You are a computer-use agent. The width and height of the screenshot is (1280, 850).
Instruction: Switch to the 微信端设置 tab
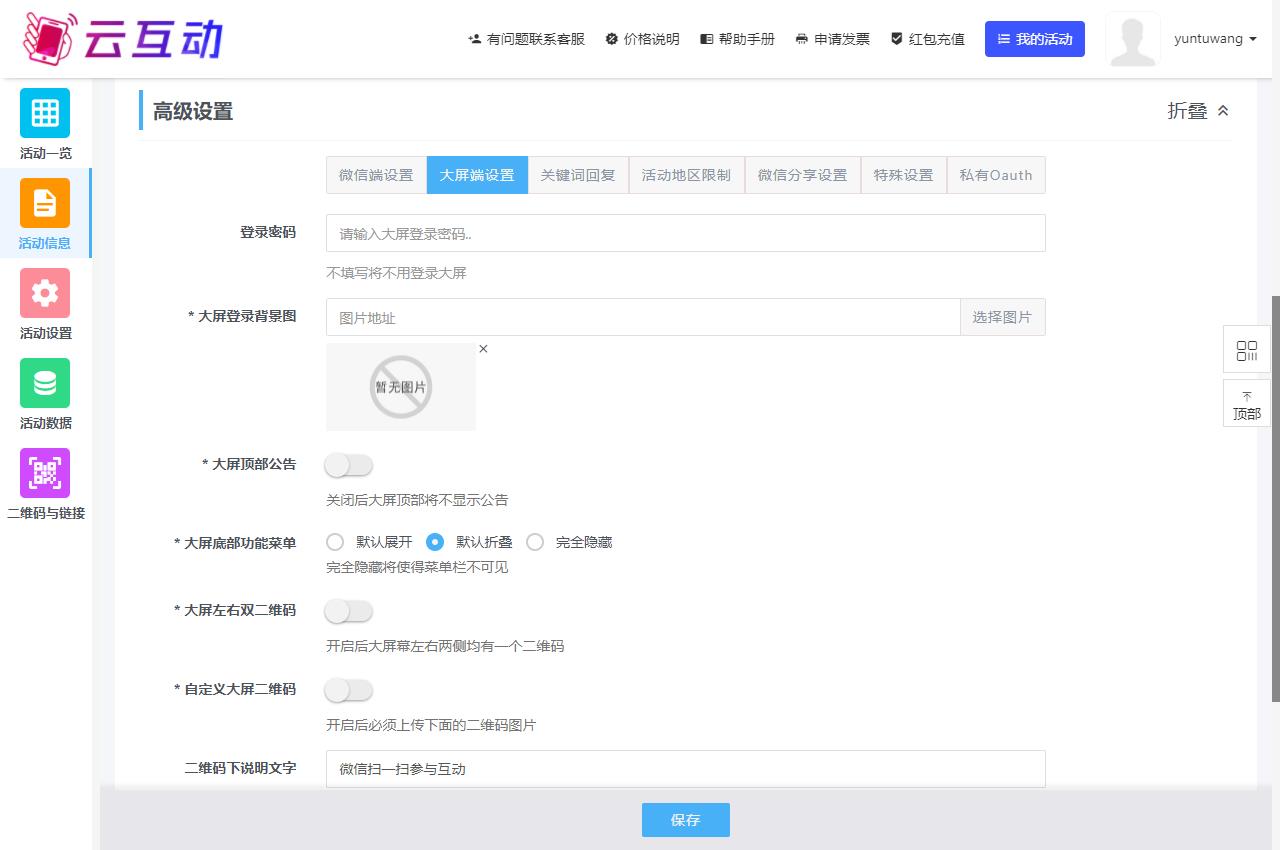pos(376,175)
